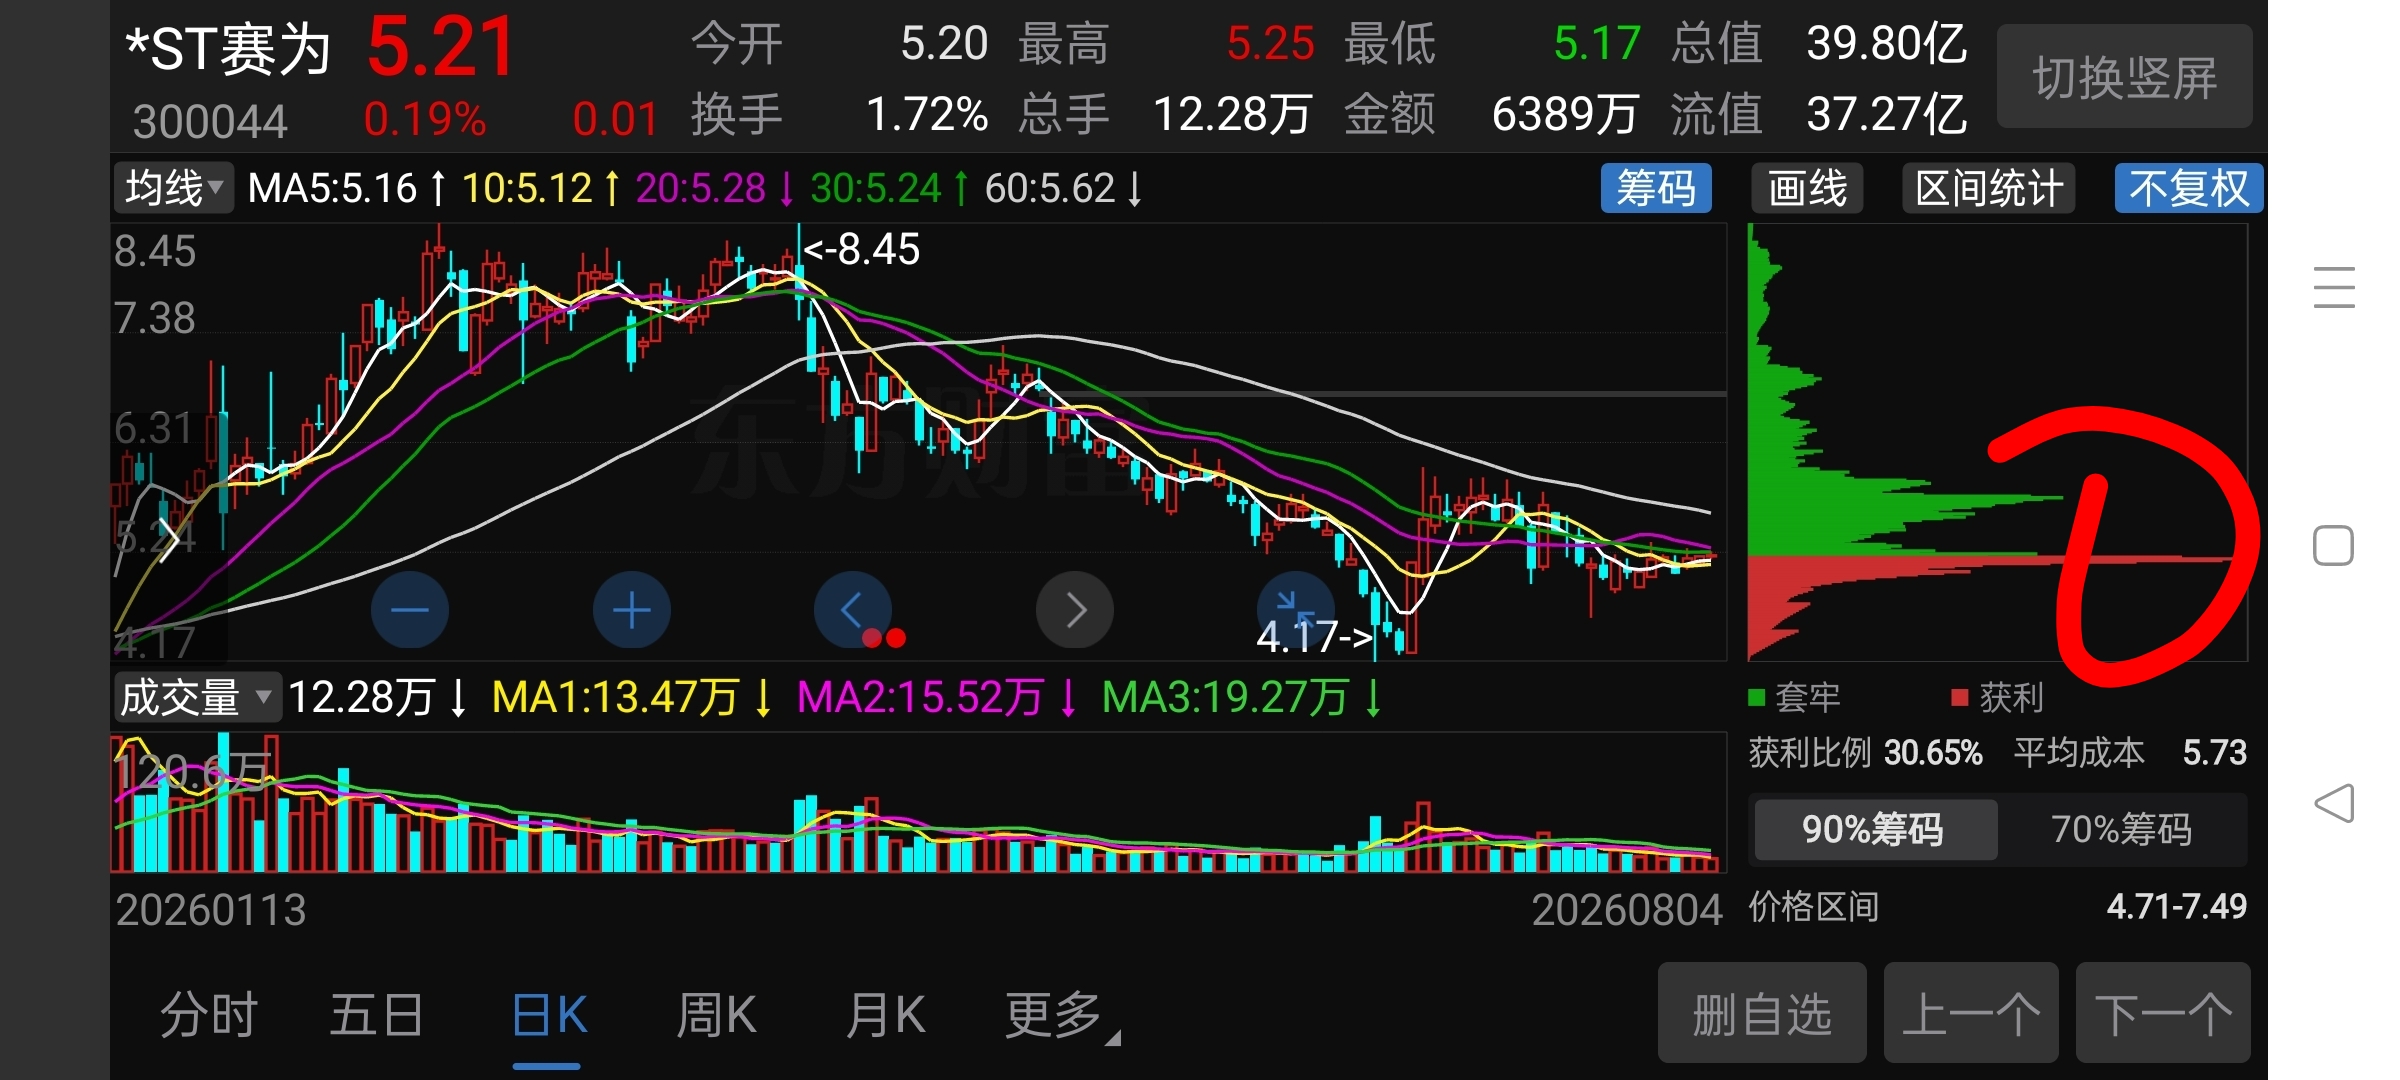Screen dimensions: 2400x1080
Task: Shift chart to earlier dates with left arrow
Action: (852, 609)
